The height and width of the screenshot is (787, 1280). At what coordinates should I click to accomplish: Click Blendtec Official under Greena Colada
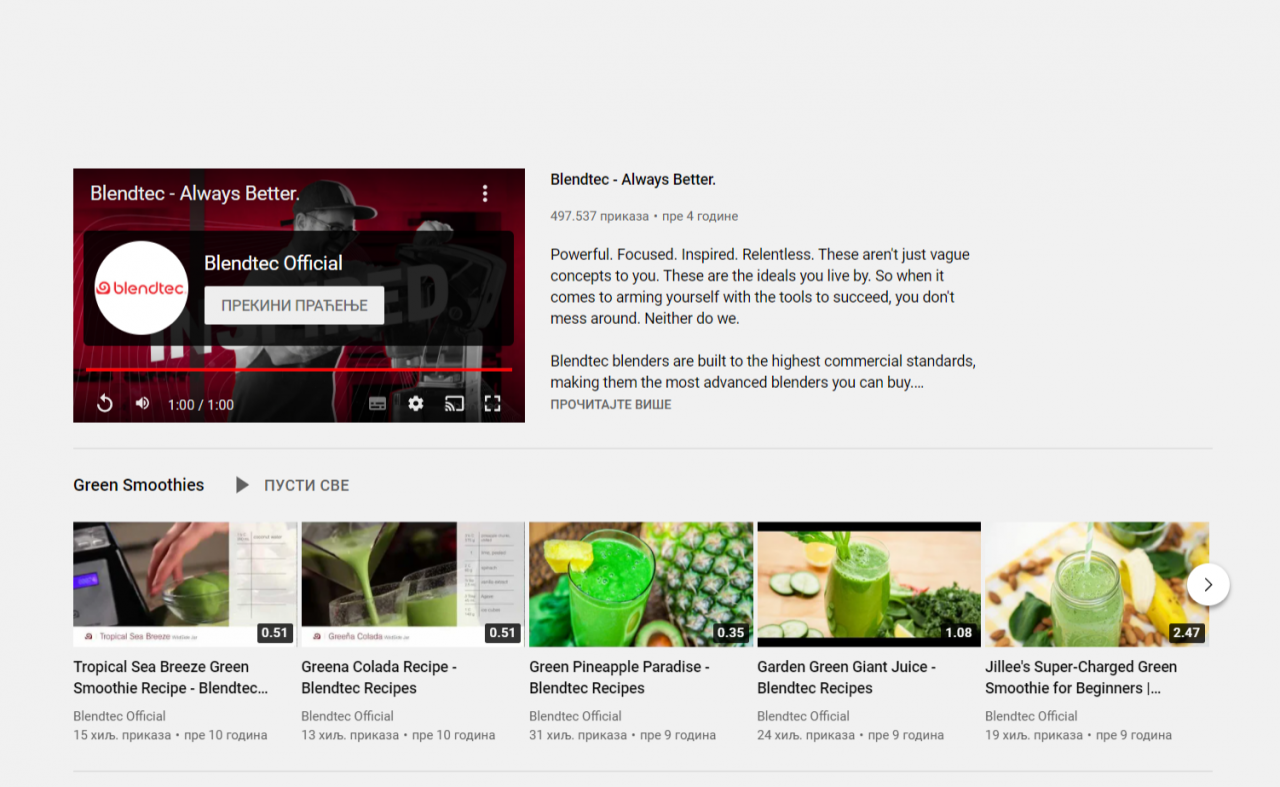(x=347, y=716)
